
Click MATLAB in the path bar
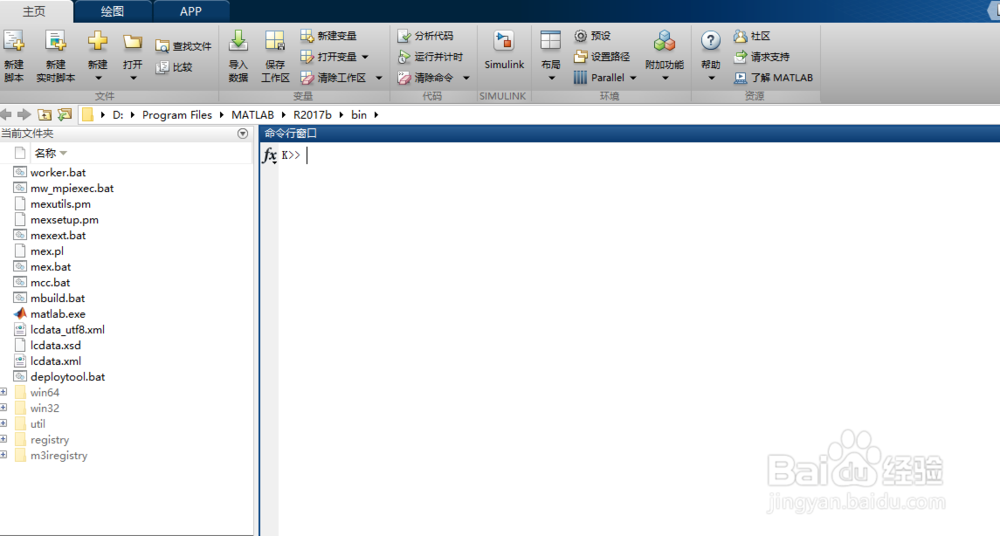[253, 115]
